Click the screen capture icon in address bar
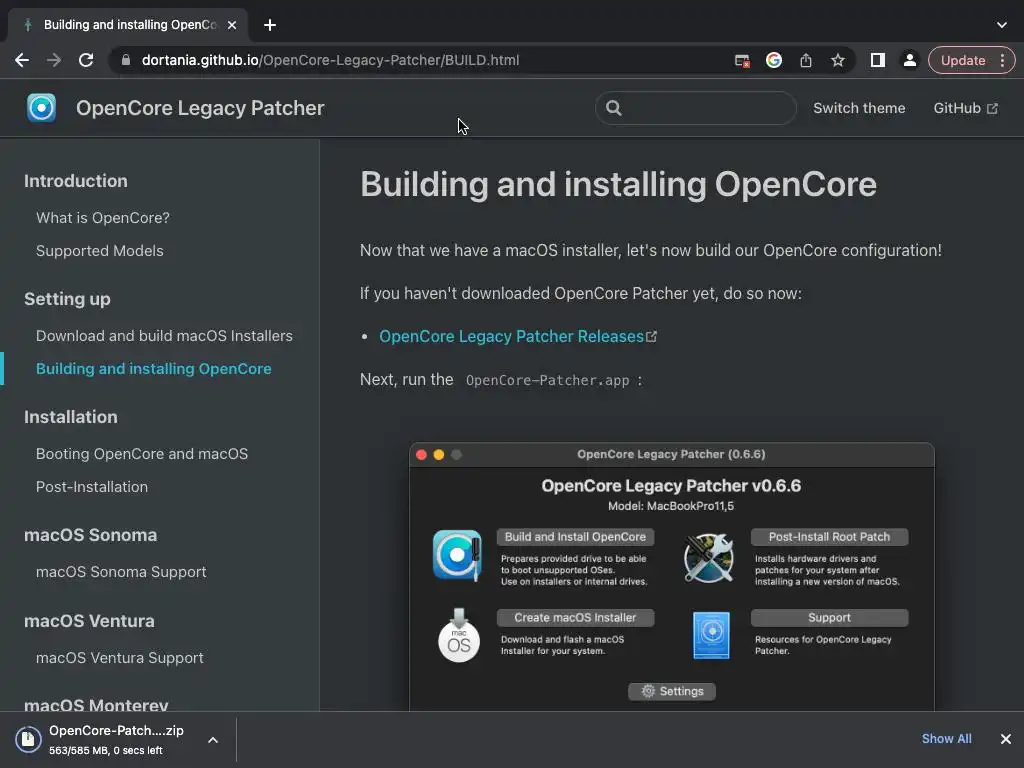 click(742, 61)
